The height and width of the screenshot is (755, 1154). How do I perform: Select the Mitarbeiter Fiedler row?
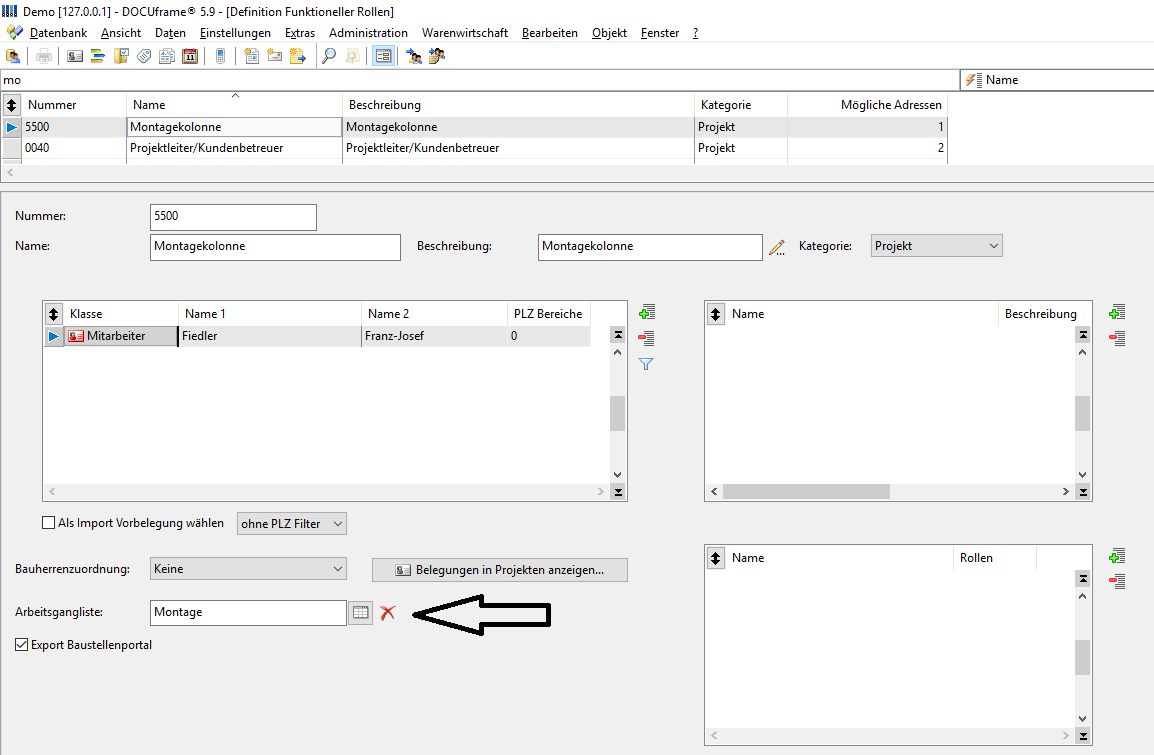click(x=317, y=336)
